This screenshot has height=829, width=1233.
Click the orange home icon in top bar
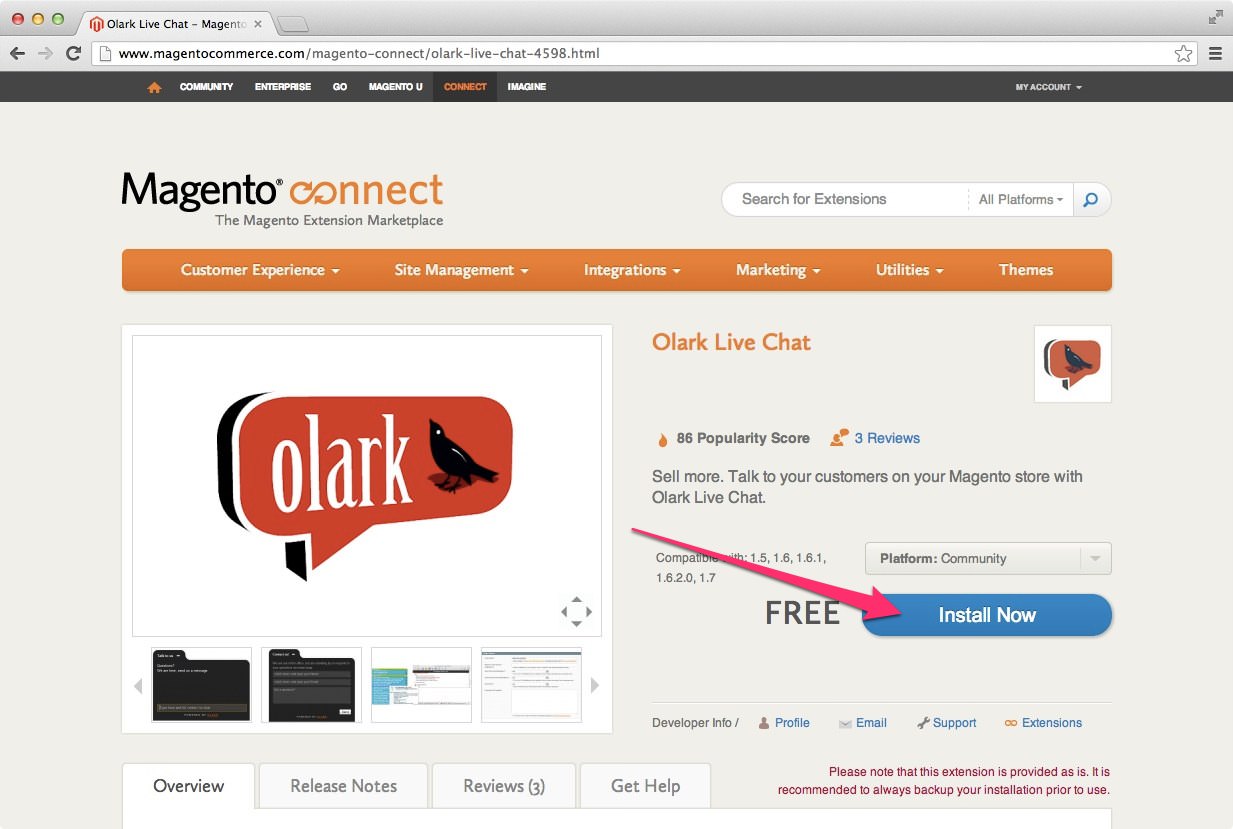pos(154,87)
